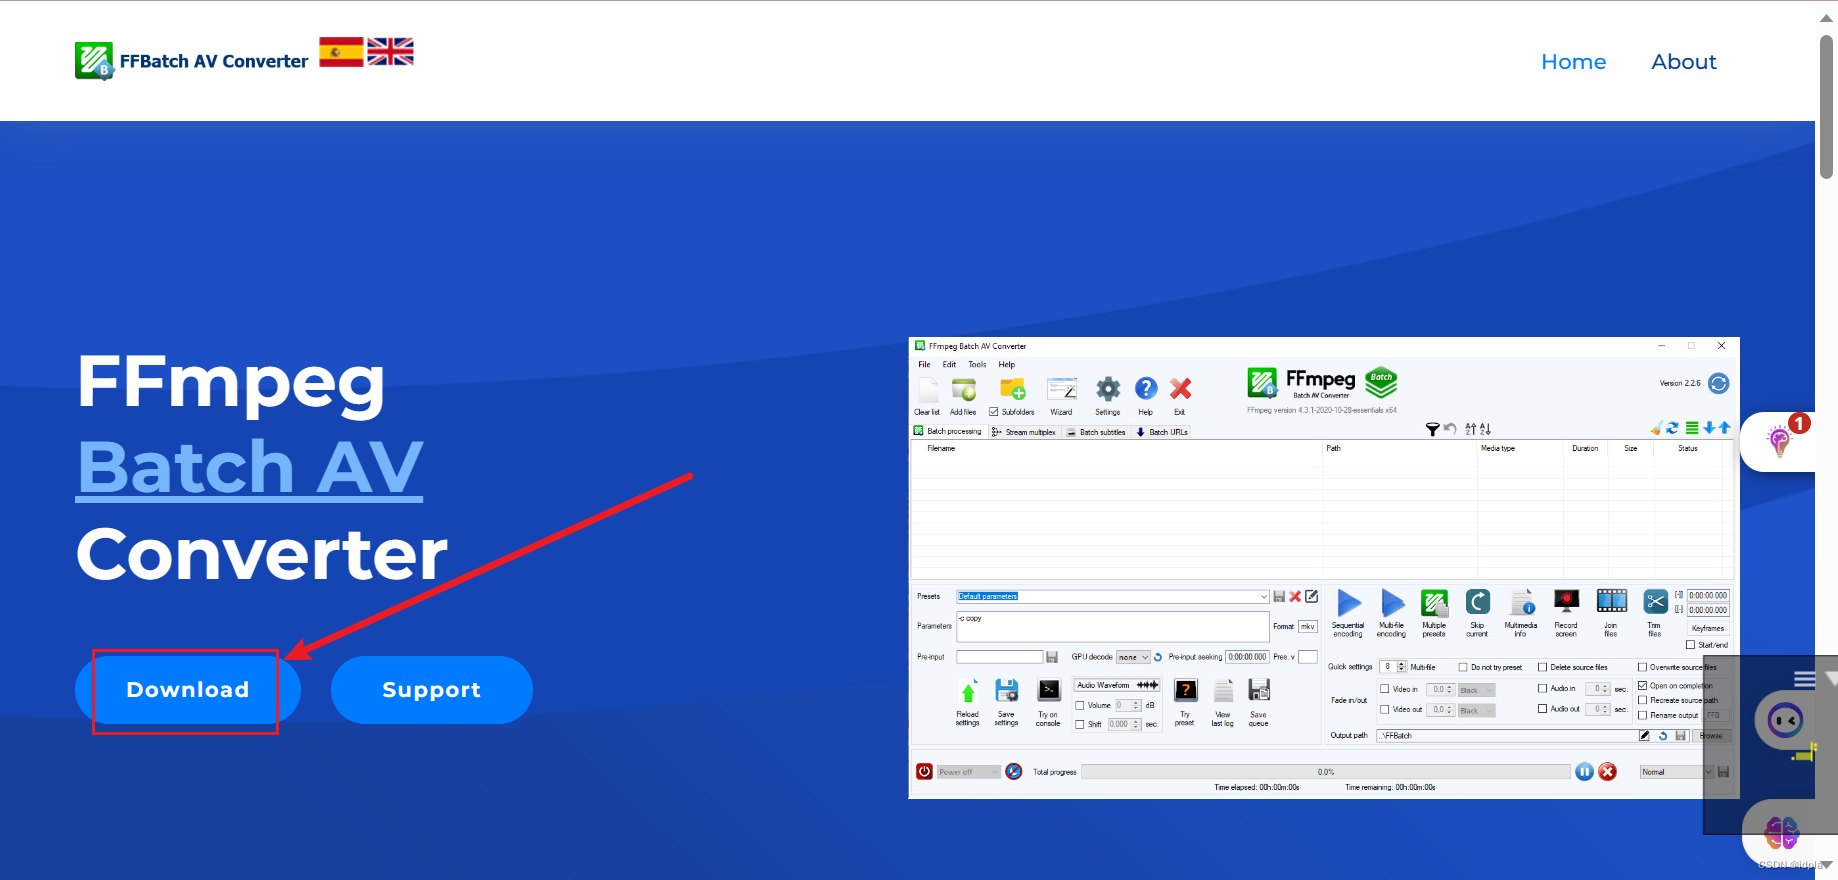The width and height of the screenshot is (1838, 880).
Task: Click the Trim files scissors icon
Action: point(1655,602)
